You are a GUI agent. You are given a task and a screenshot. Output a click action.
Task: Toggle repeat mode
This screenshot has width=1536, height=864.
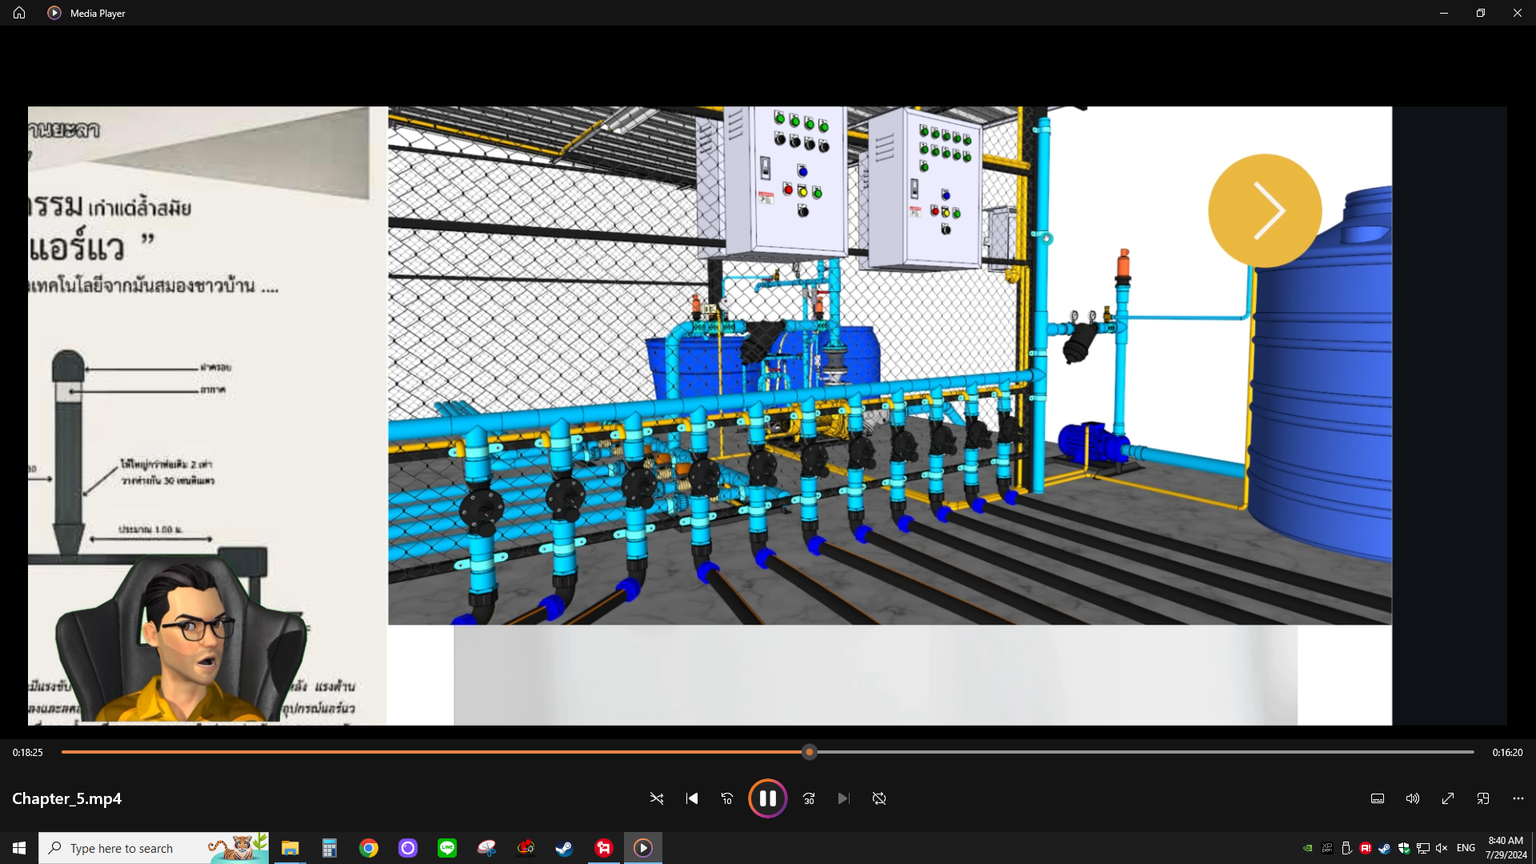tap(879, 798)
